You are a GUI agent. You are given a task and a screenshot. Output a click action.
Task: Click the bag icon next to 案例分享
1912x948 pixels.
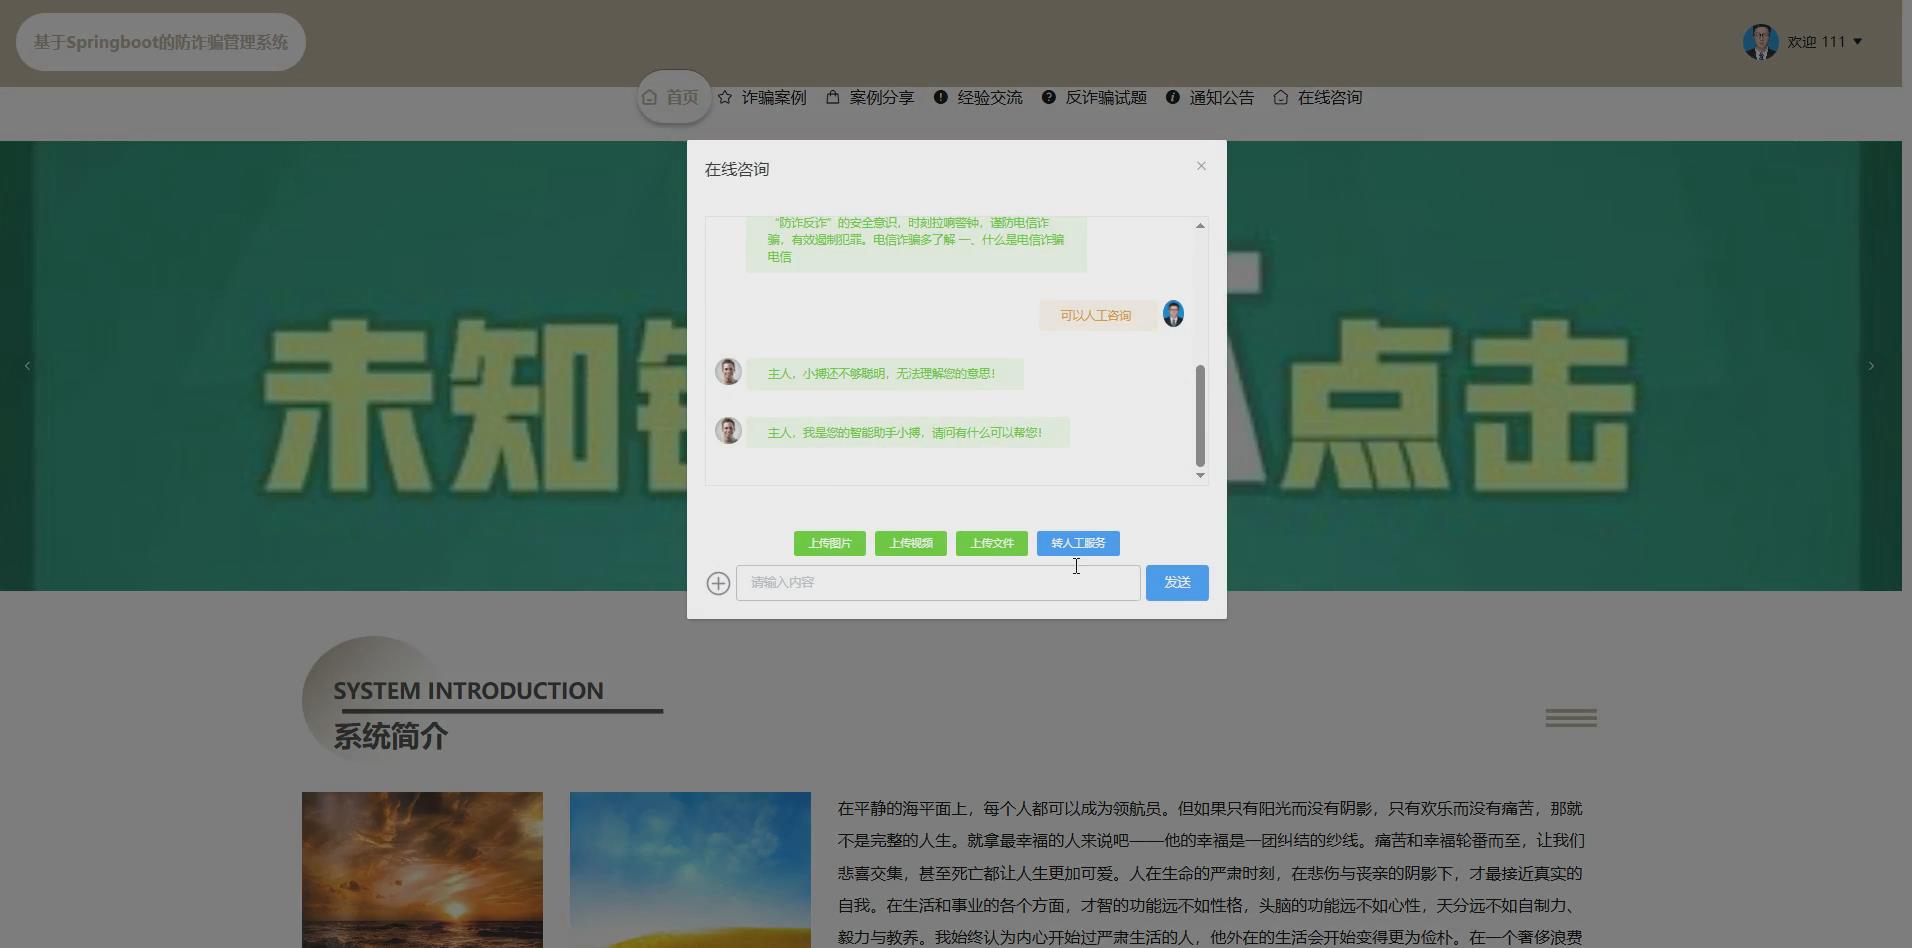pos(832,97)
